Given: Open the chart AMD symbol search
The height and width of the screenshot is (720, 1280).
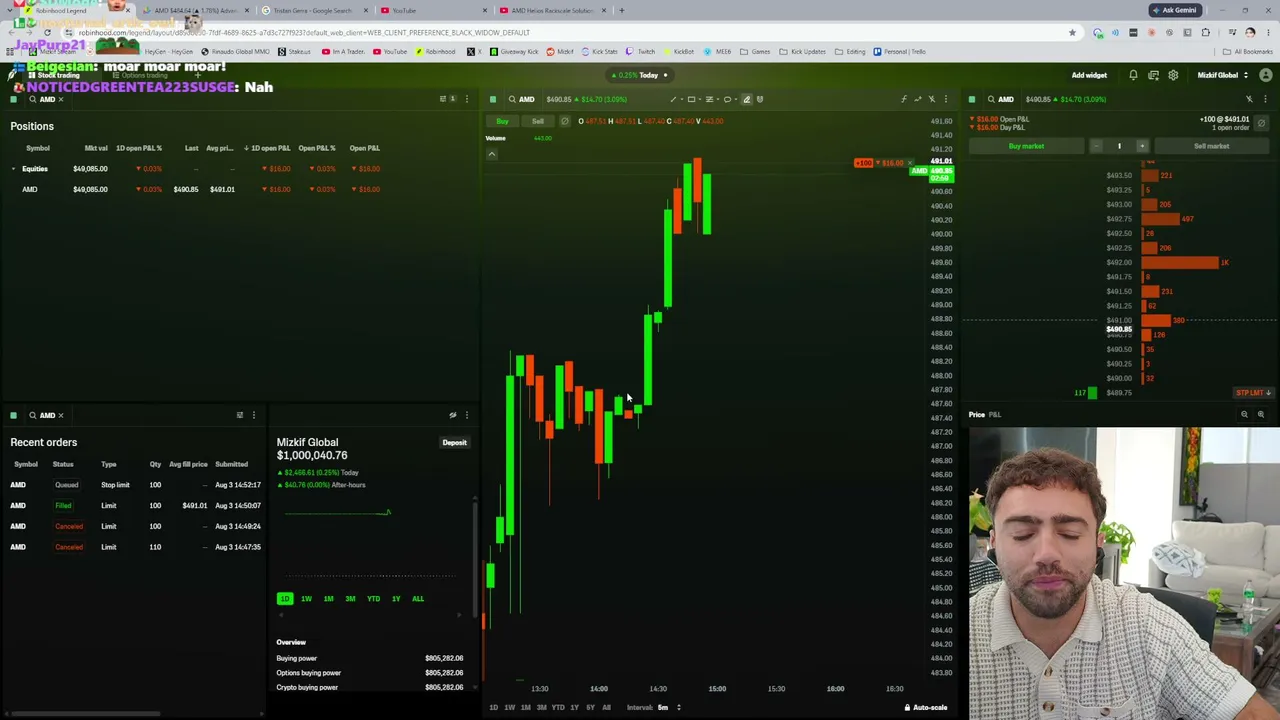Looking at the screenshot, I should pos(521,99).
